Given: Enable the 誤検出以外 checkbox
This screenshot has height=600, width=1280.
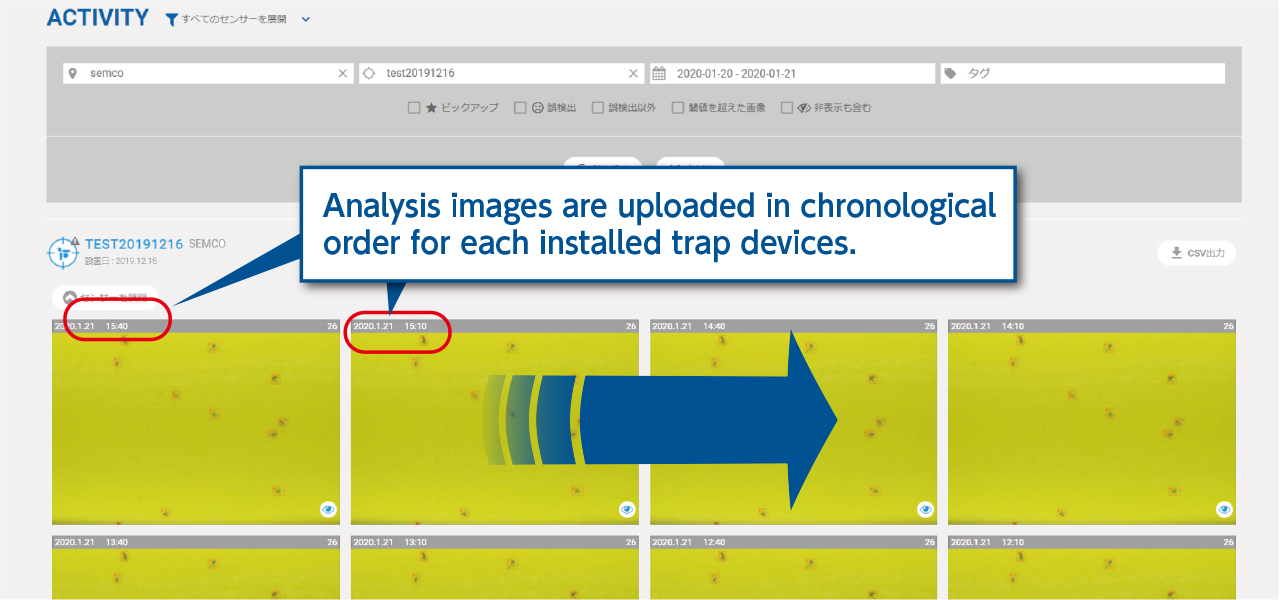Looking at the screenshot, I should (x=598, y=108).
